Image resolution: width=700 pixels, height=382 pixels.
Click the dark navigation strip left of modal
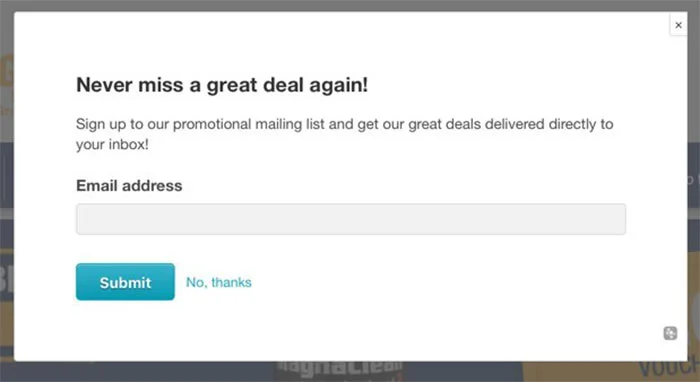[7, 175]
